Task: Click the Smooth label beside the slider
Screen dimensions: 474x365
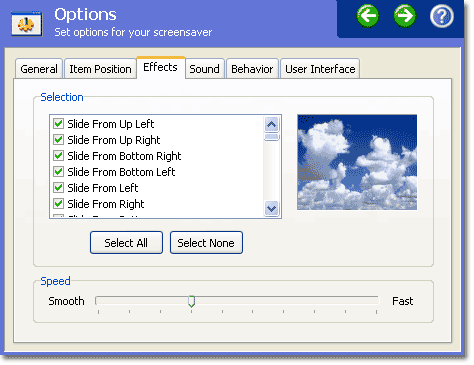Action: [67, 301]
